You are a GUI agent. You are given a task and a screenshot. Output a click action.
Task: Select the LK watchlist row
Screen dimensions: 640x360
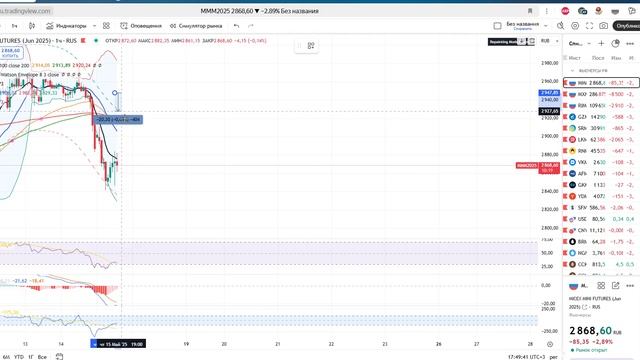coord(601,140)
